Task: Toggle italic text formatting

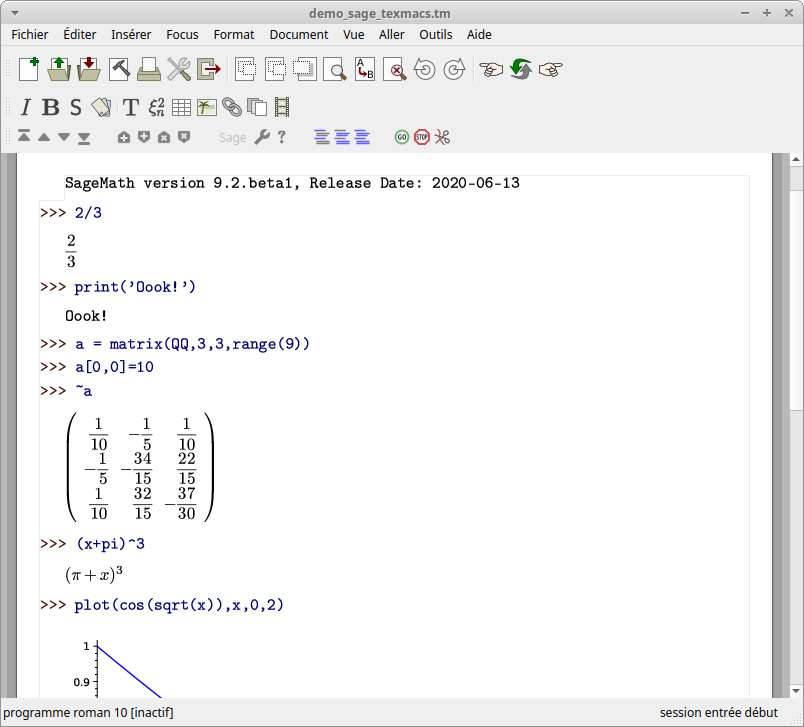Action: point(26,107)
